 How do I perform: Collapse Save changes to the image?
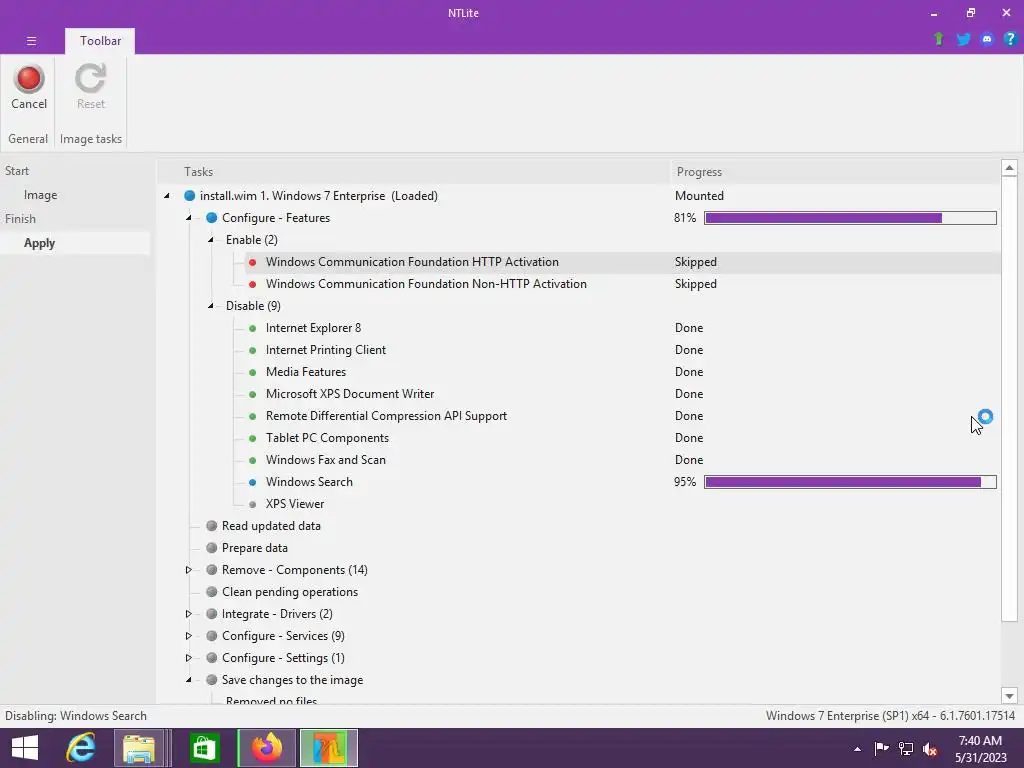tap(189, 680)
